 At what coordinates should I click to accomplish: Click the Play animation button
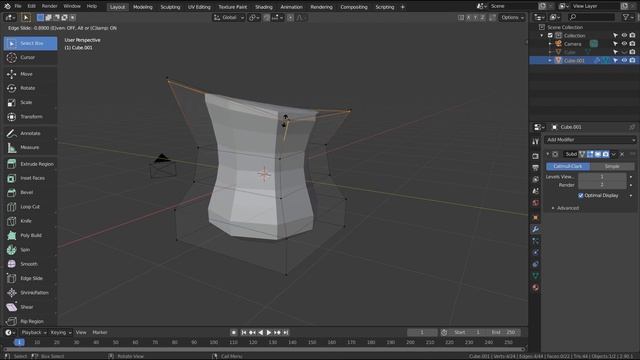[269, 333]
